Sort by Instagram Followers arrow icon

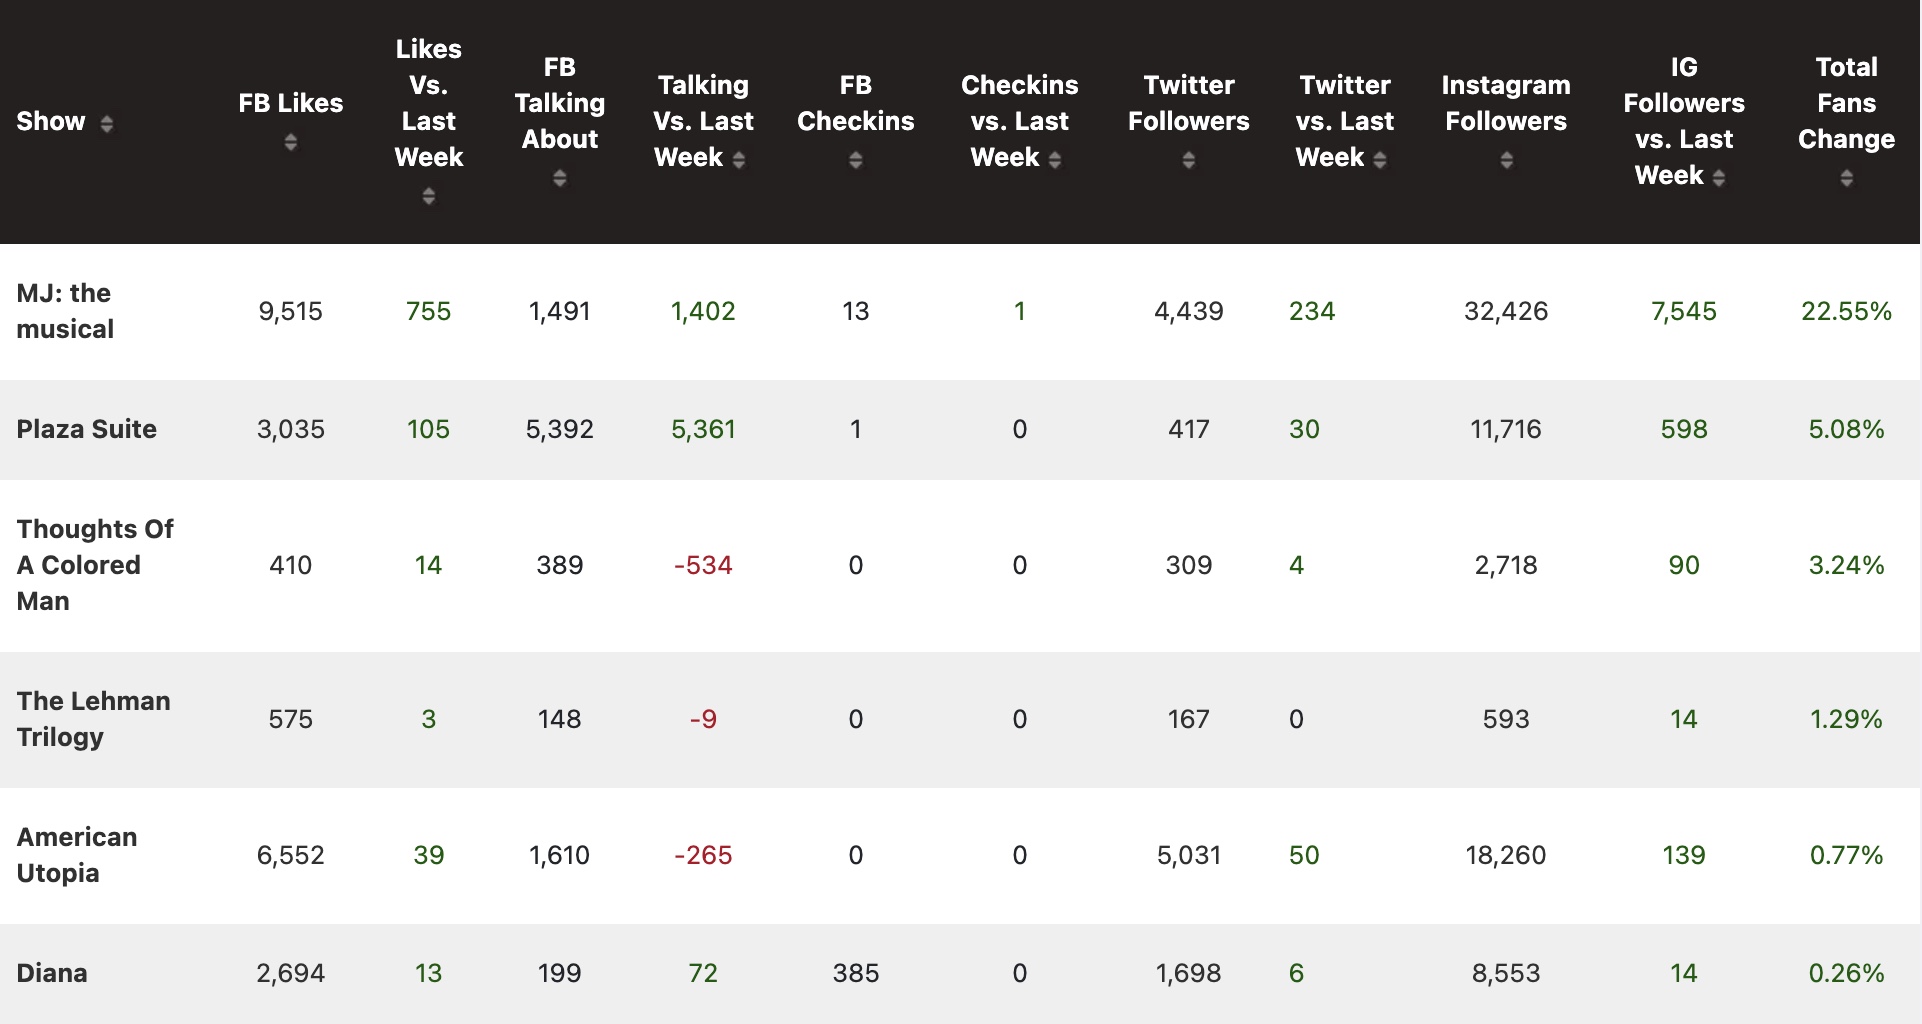[1506, 160]
